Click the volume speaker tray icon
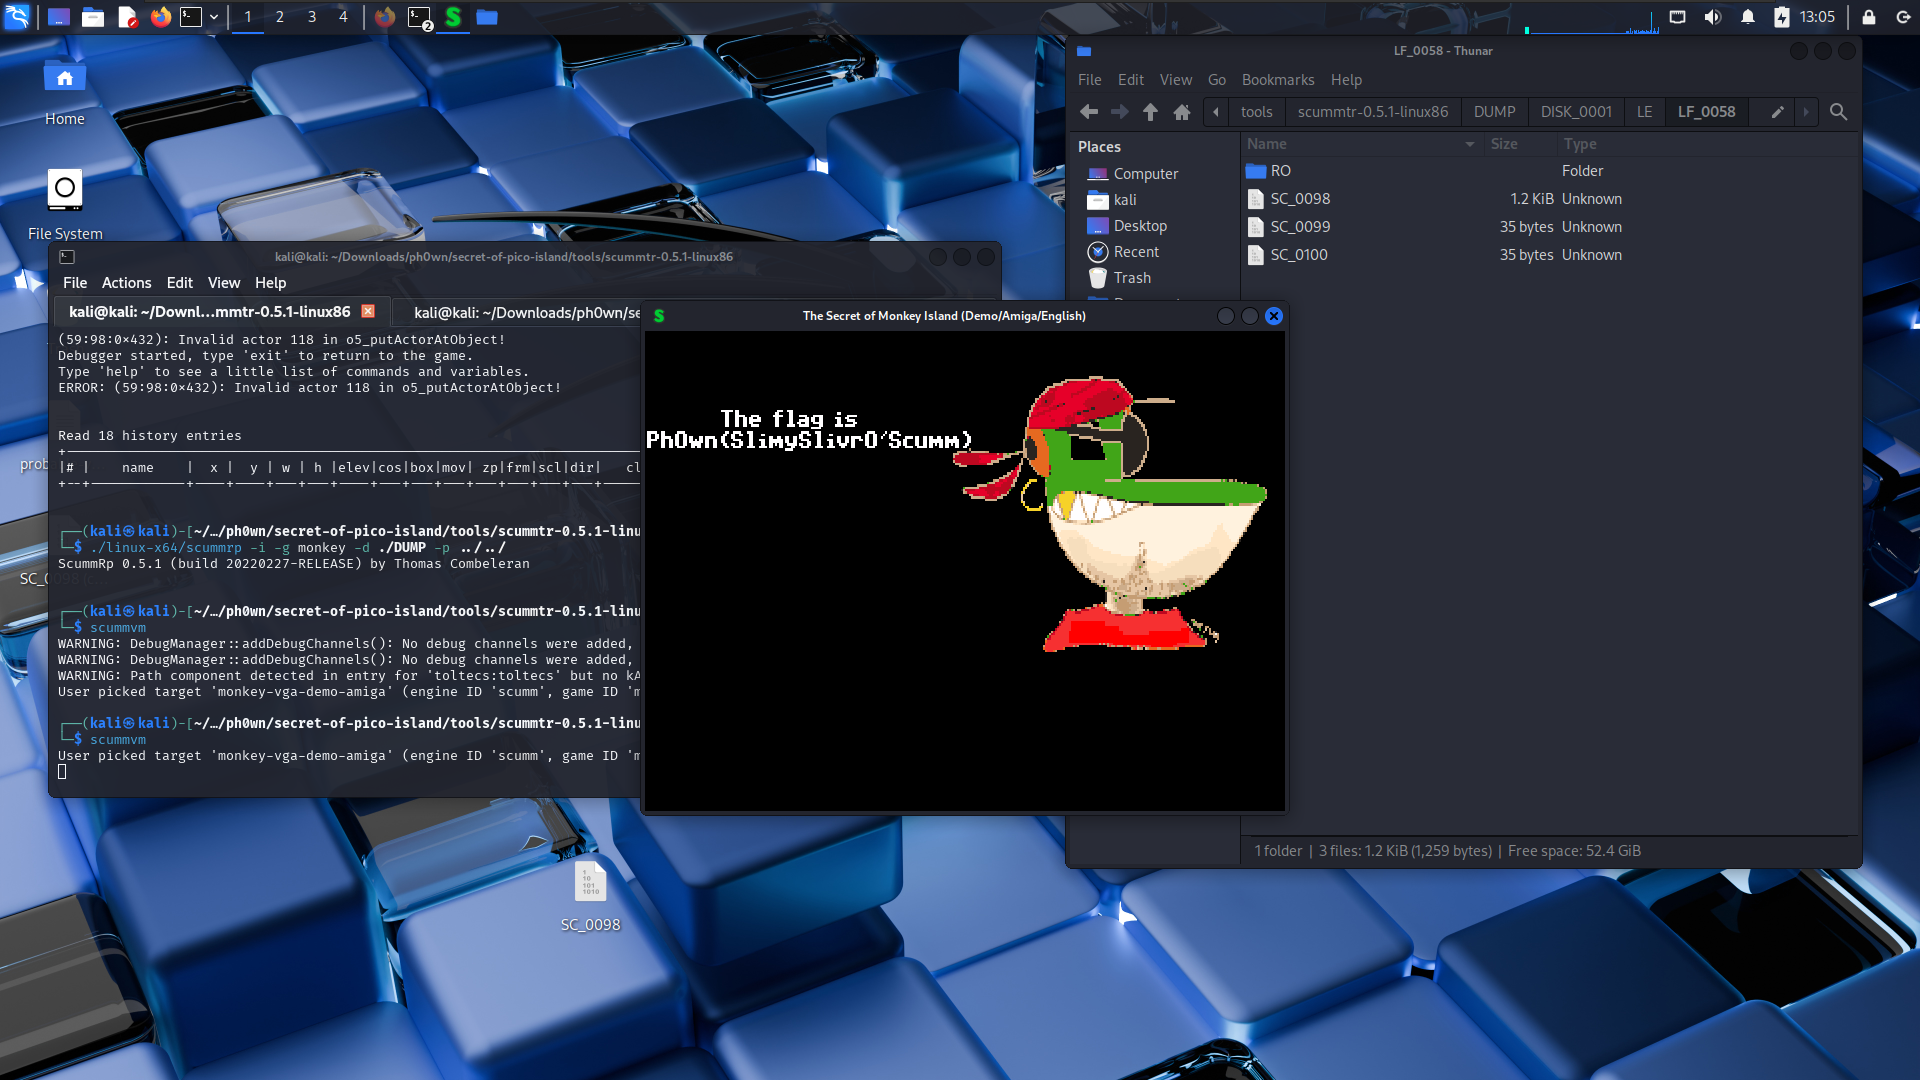Screen dimensions: 1920x1080 pos(1712,17)
